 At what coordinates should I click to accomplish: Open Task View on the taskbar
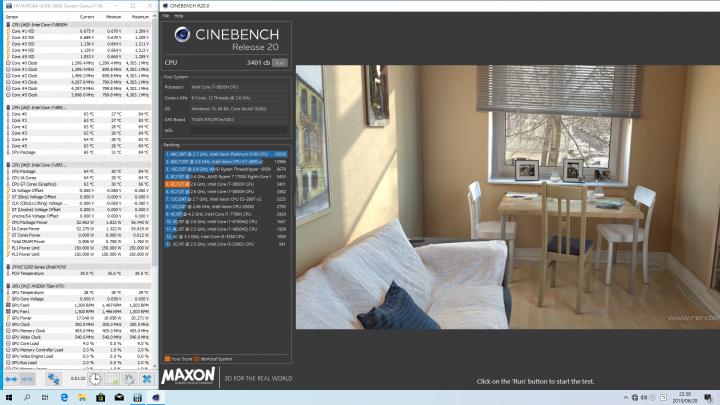coord(45,398)
